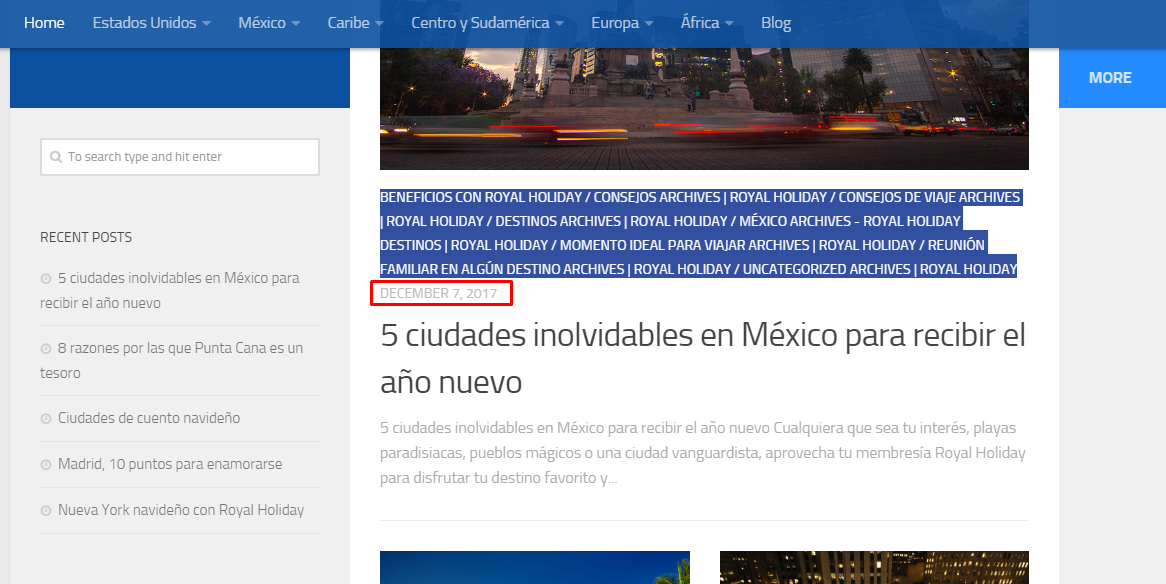
Task: Click 'UNCATEGORIZED ARCHIVES | ROYAL HOLIDAY' category link
Action: tap(880, 269)
